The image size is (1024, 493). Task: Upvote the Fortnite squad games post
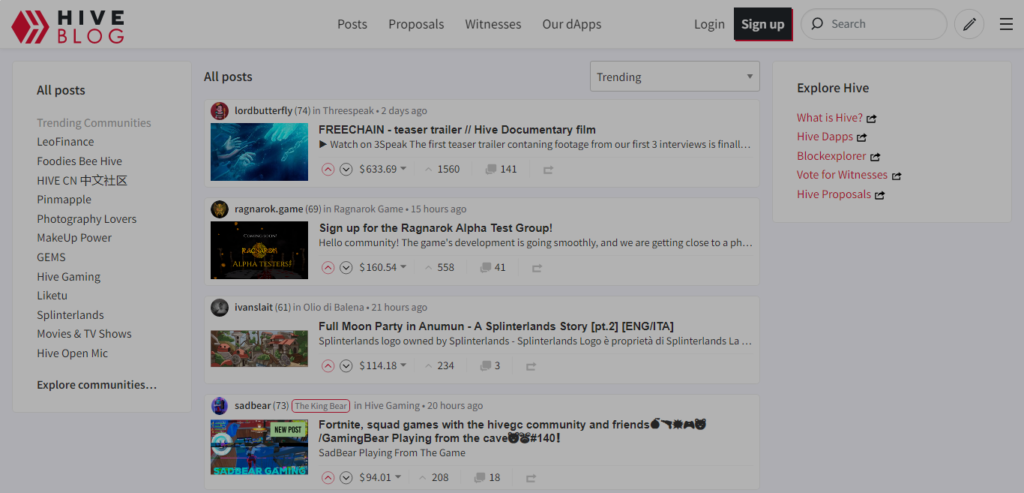tap(328, 477)
